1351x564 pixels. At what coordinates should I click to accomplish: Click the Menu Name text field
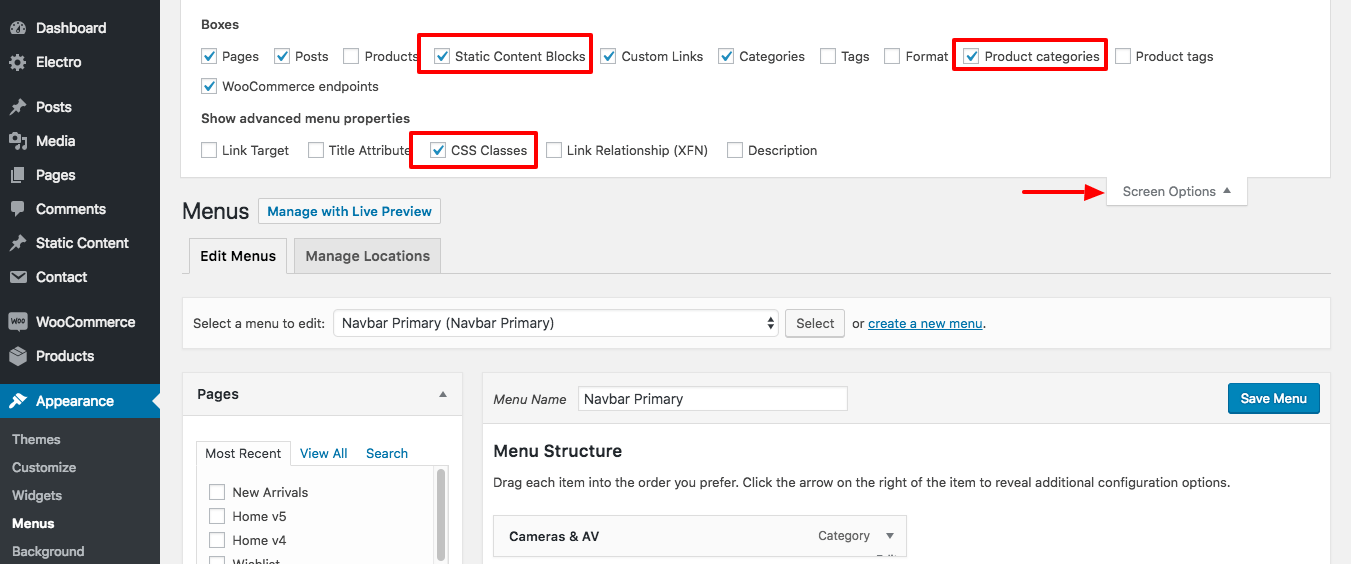pyautogui.click(x=712, y=398)
